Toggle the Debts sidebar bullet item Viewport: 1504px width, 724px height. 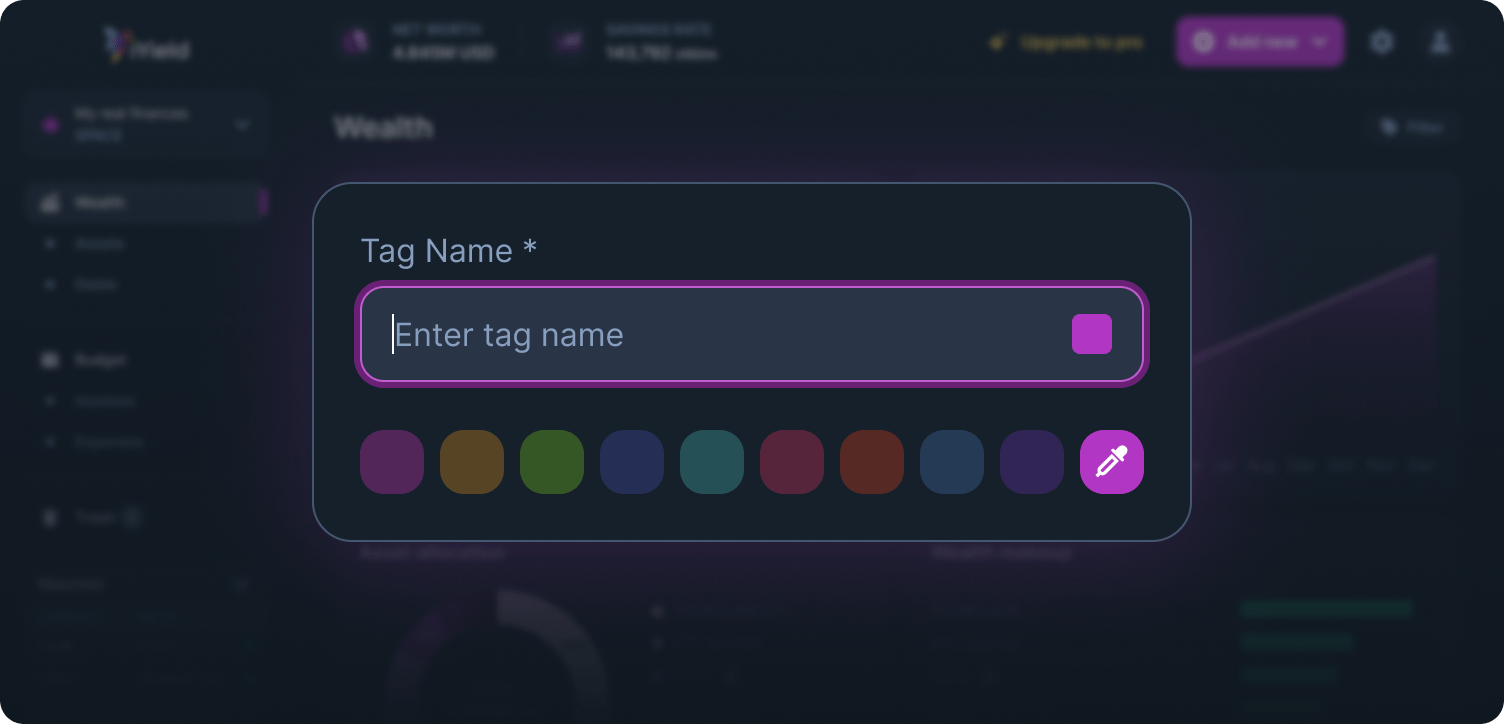(50, 284)
